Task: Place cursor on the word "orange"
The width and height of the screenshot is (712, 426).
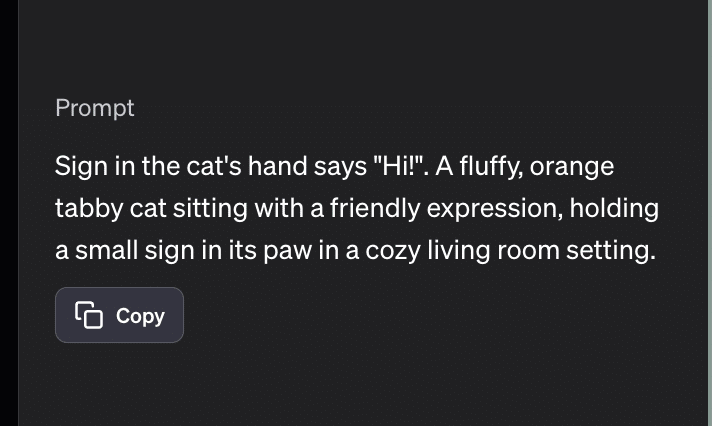Action: point(571,165)
